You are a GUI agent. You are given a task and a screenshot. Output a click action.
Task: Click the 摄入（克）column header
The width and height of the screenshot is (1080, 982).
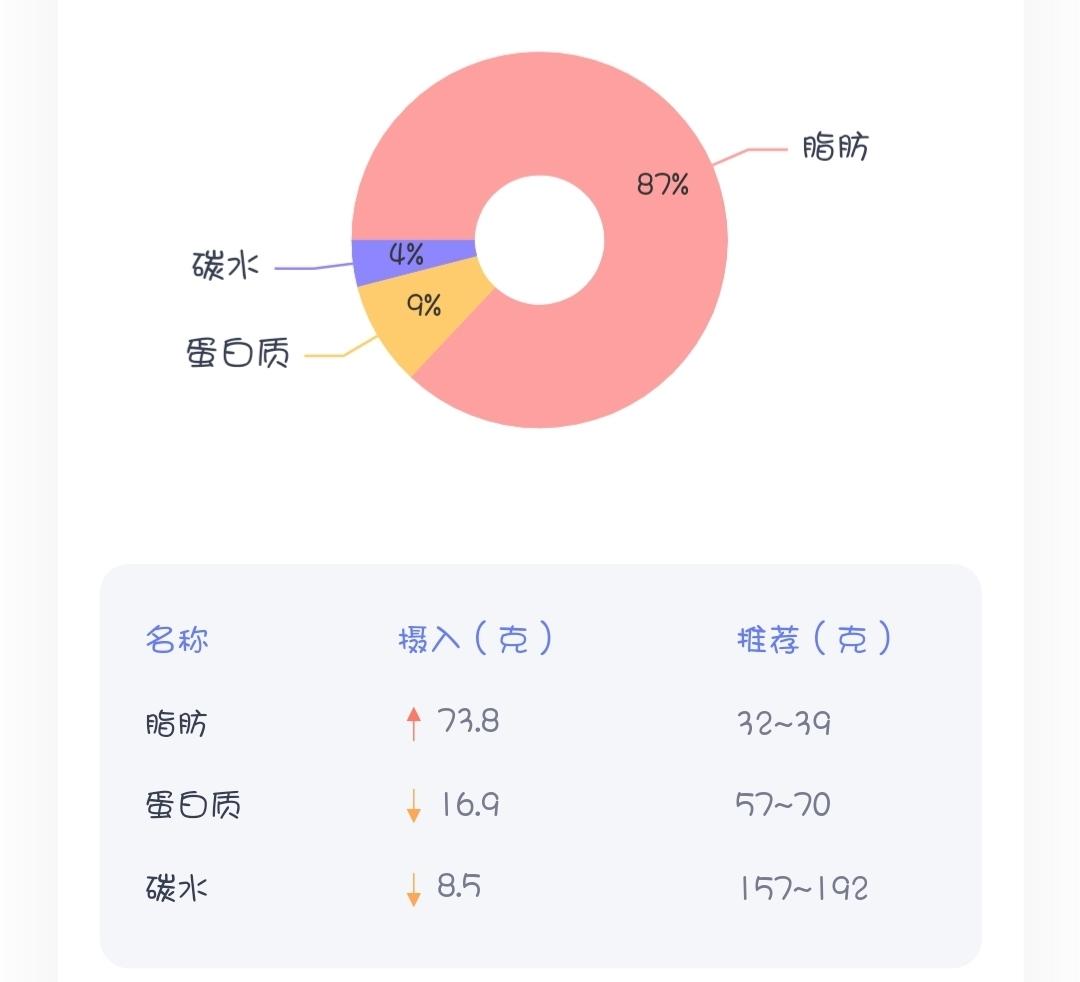[475, 639]
